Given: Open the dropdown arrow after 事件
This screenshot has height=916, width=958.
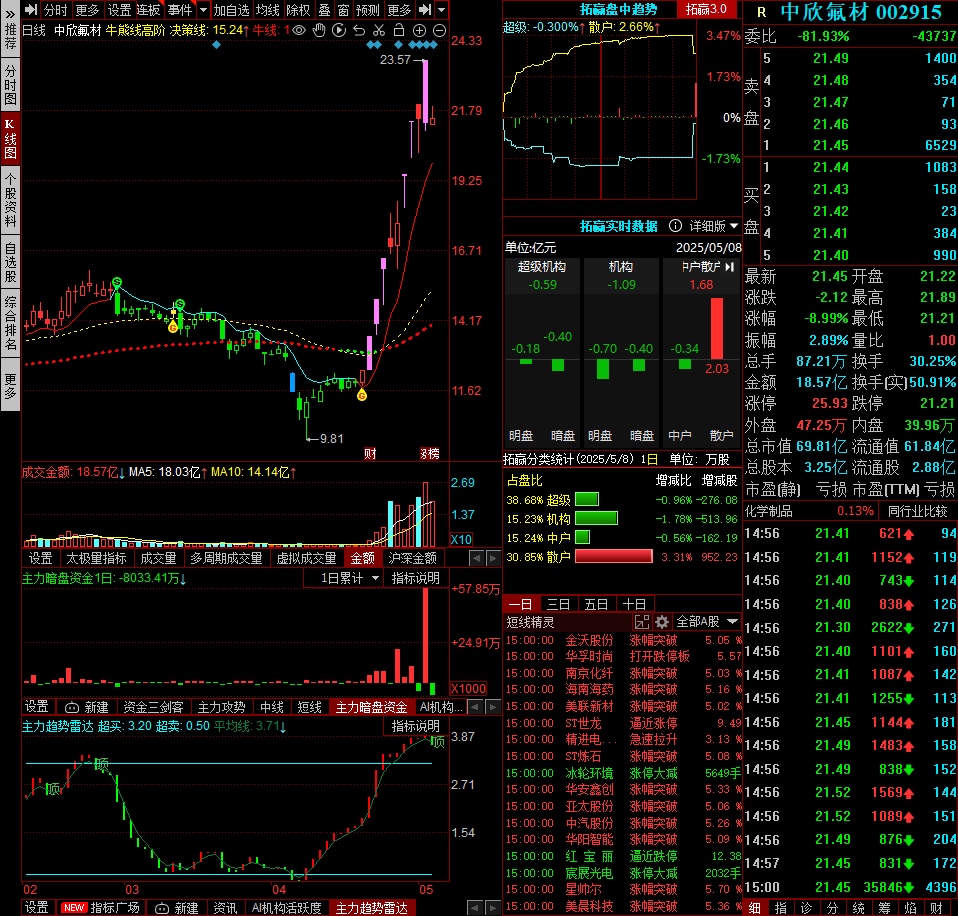Looking at the screenshot, I should [203, 10].
